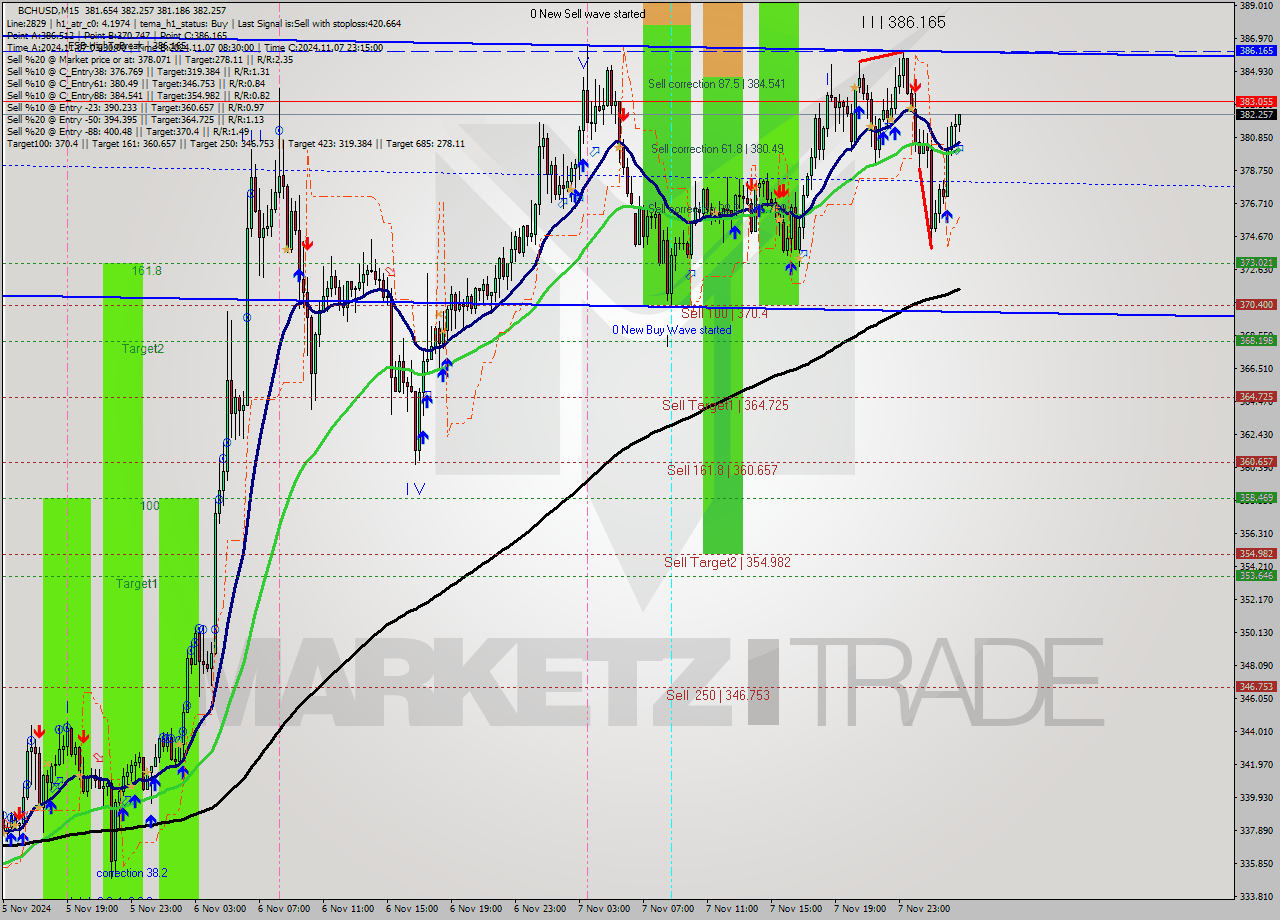Click the 'Target2' label on green bar
Image resolution: width=1280 pixels, height=920 pixels.
[143, 349]
